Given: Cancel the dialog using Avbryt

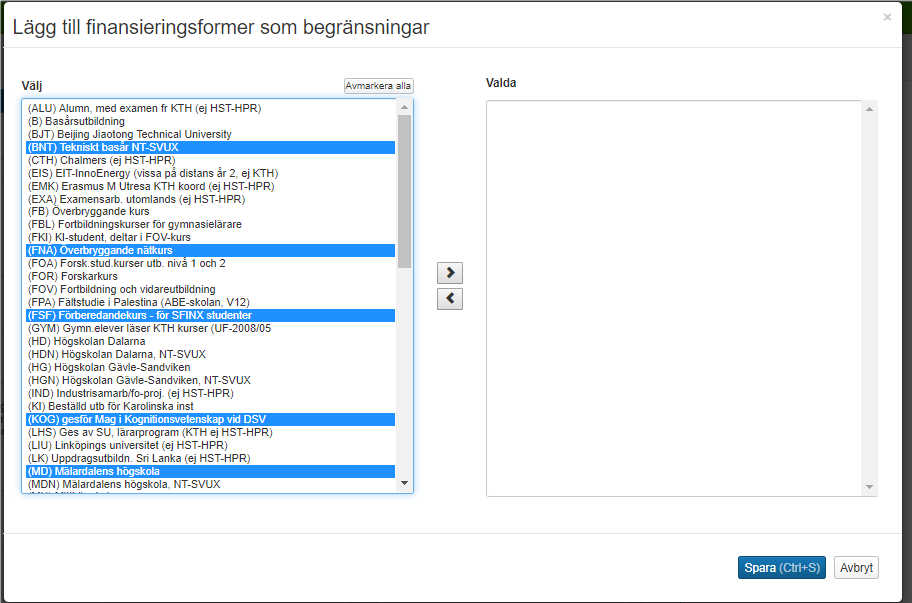Looking at the screenshot, I should click(856, 568).
